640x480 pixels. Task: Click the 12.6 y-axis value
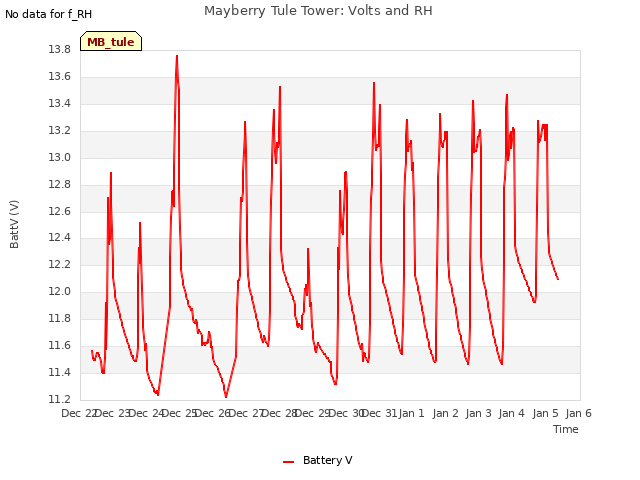60,211
